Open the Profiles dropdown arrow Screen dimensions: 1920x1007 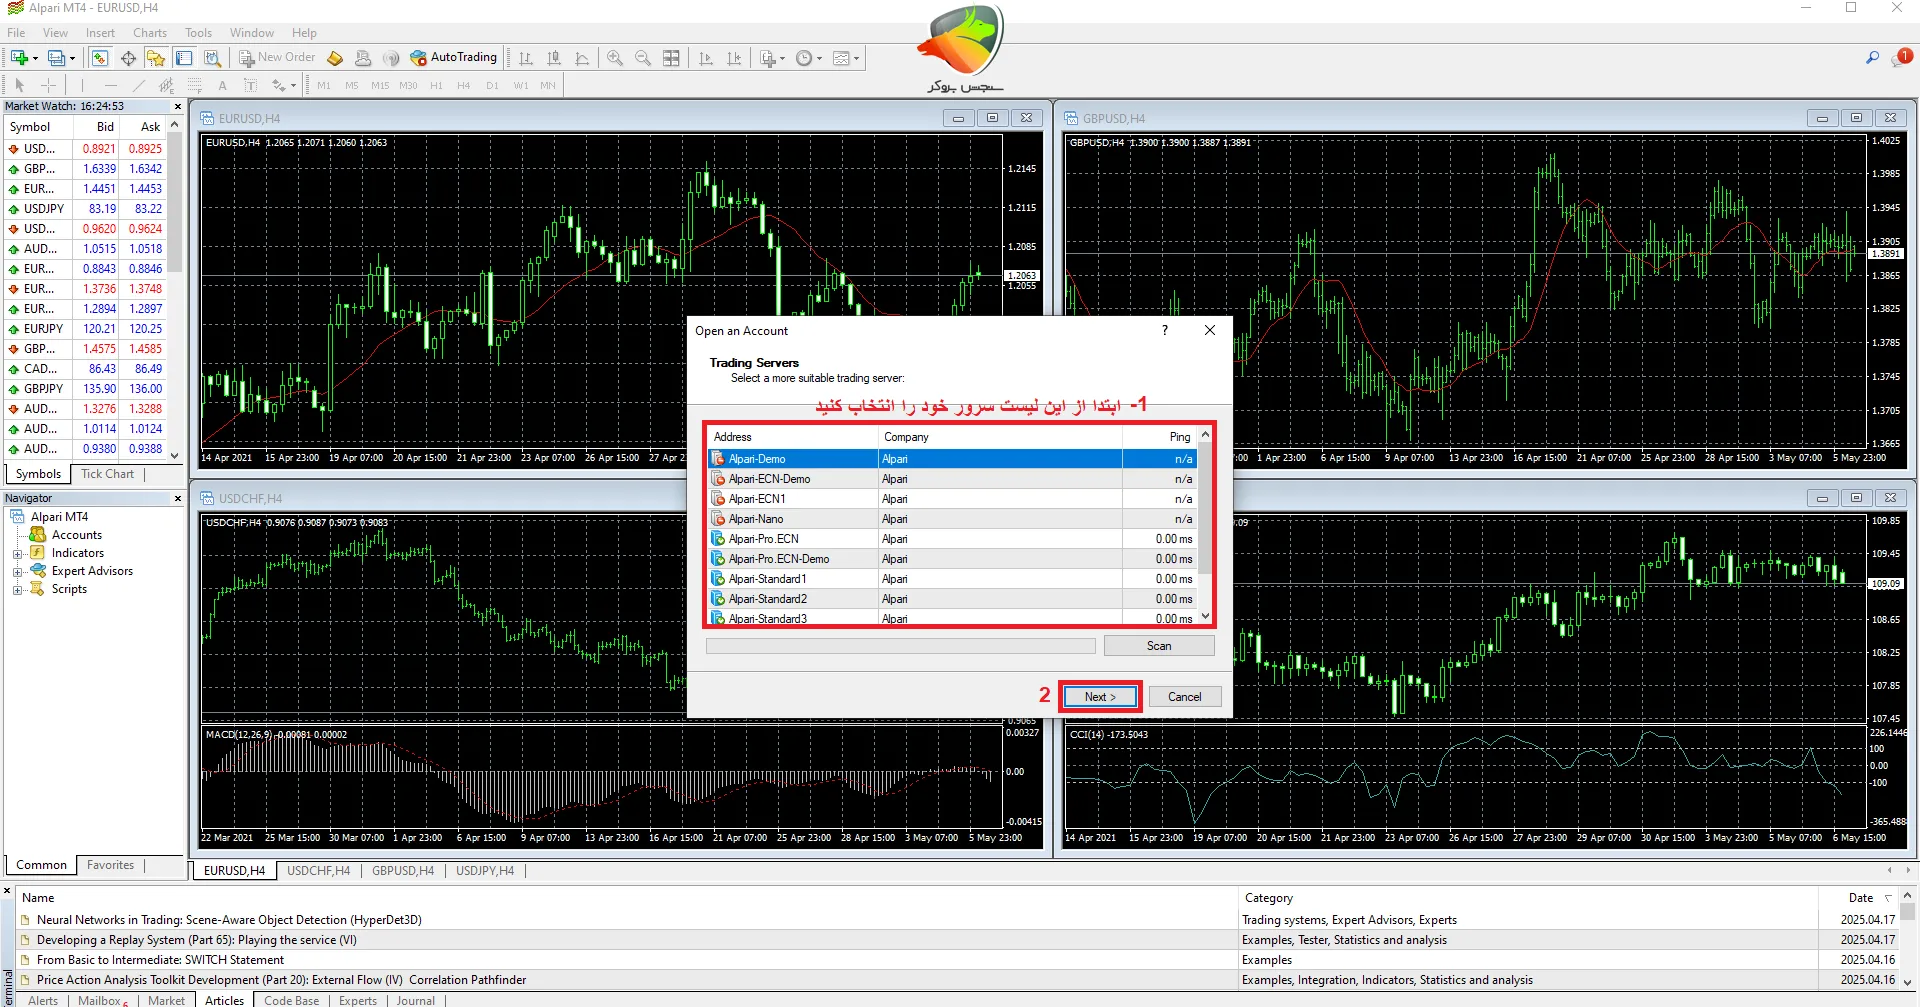[x=72, y=58]
